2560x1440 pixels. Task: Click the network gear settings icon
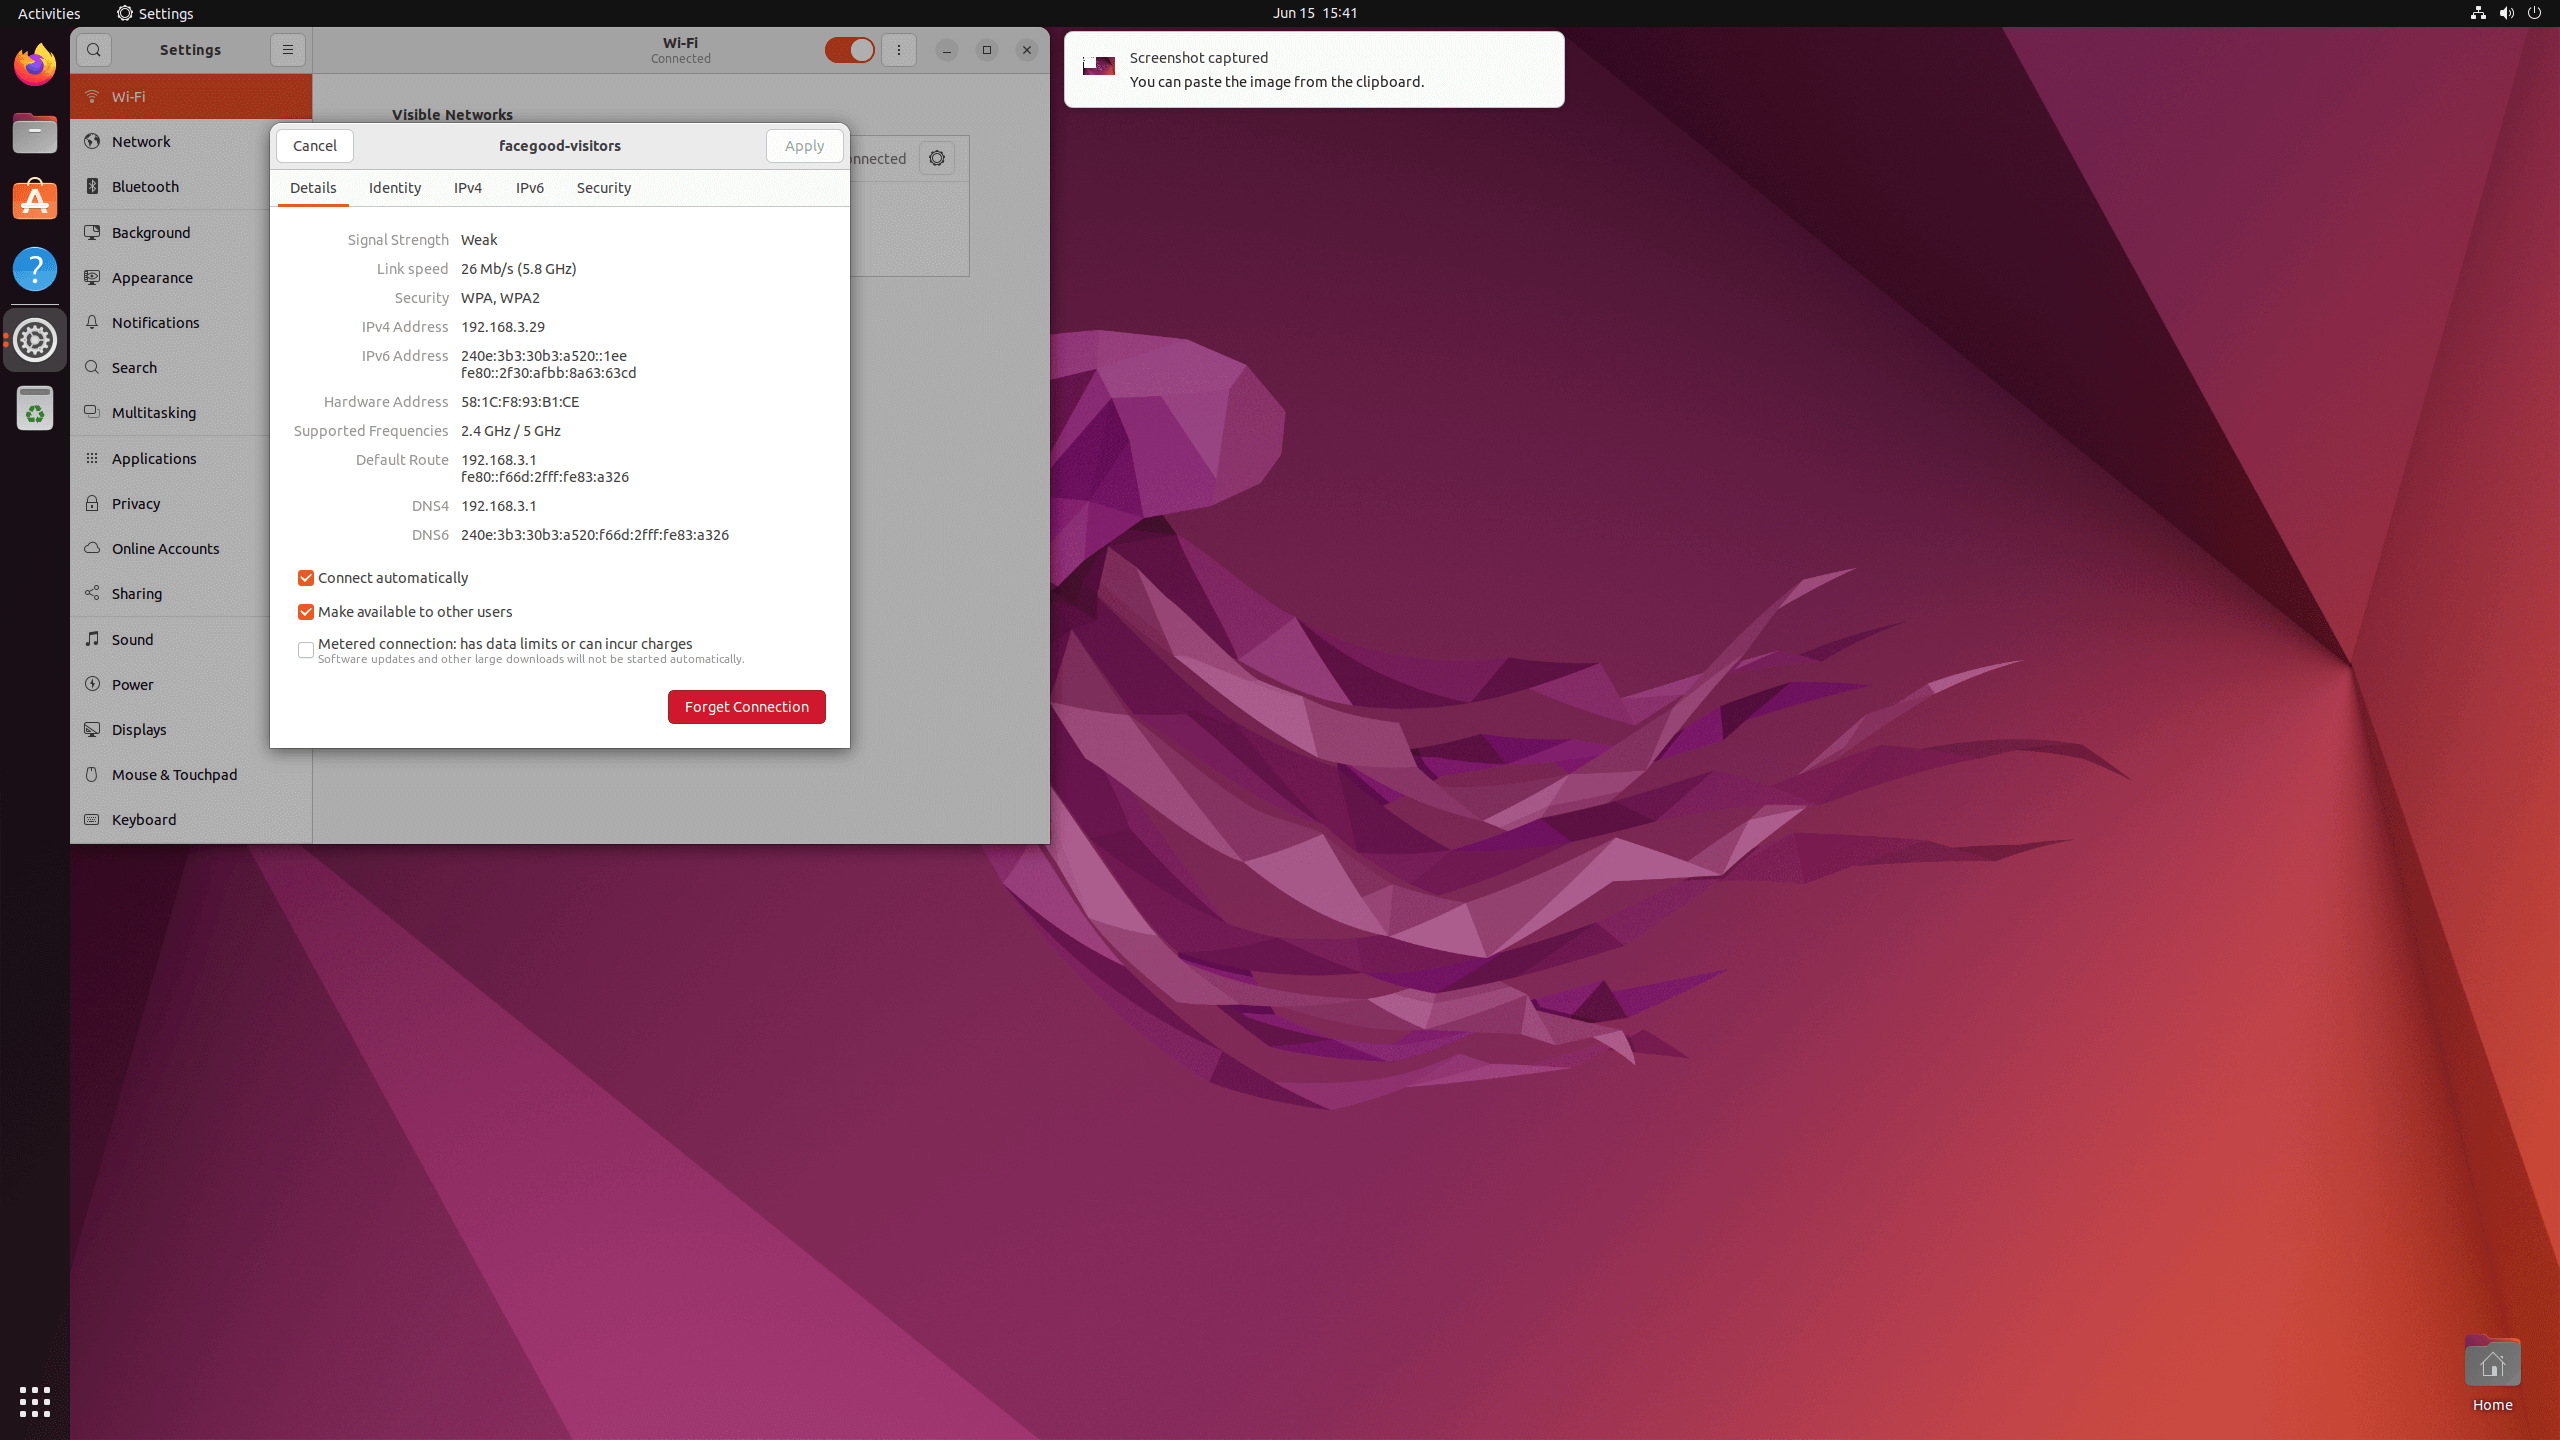point(937,158)
